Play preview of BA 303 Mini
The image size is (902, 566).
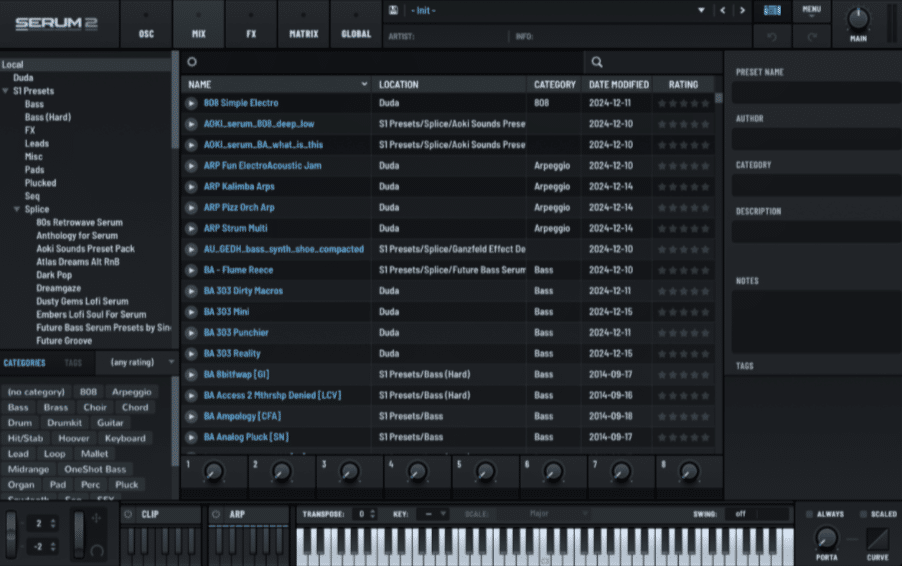tap(191, 312)
